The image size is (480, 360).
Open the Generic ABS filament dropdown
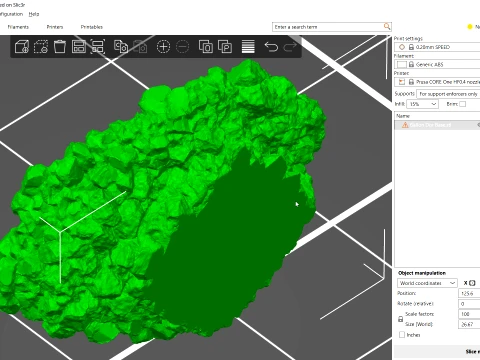[x=437, y=64]
